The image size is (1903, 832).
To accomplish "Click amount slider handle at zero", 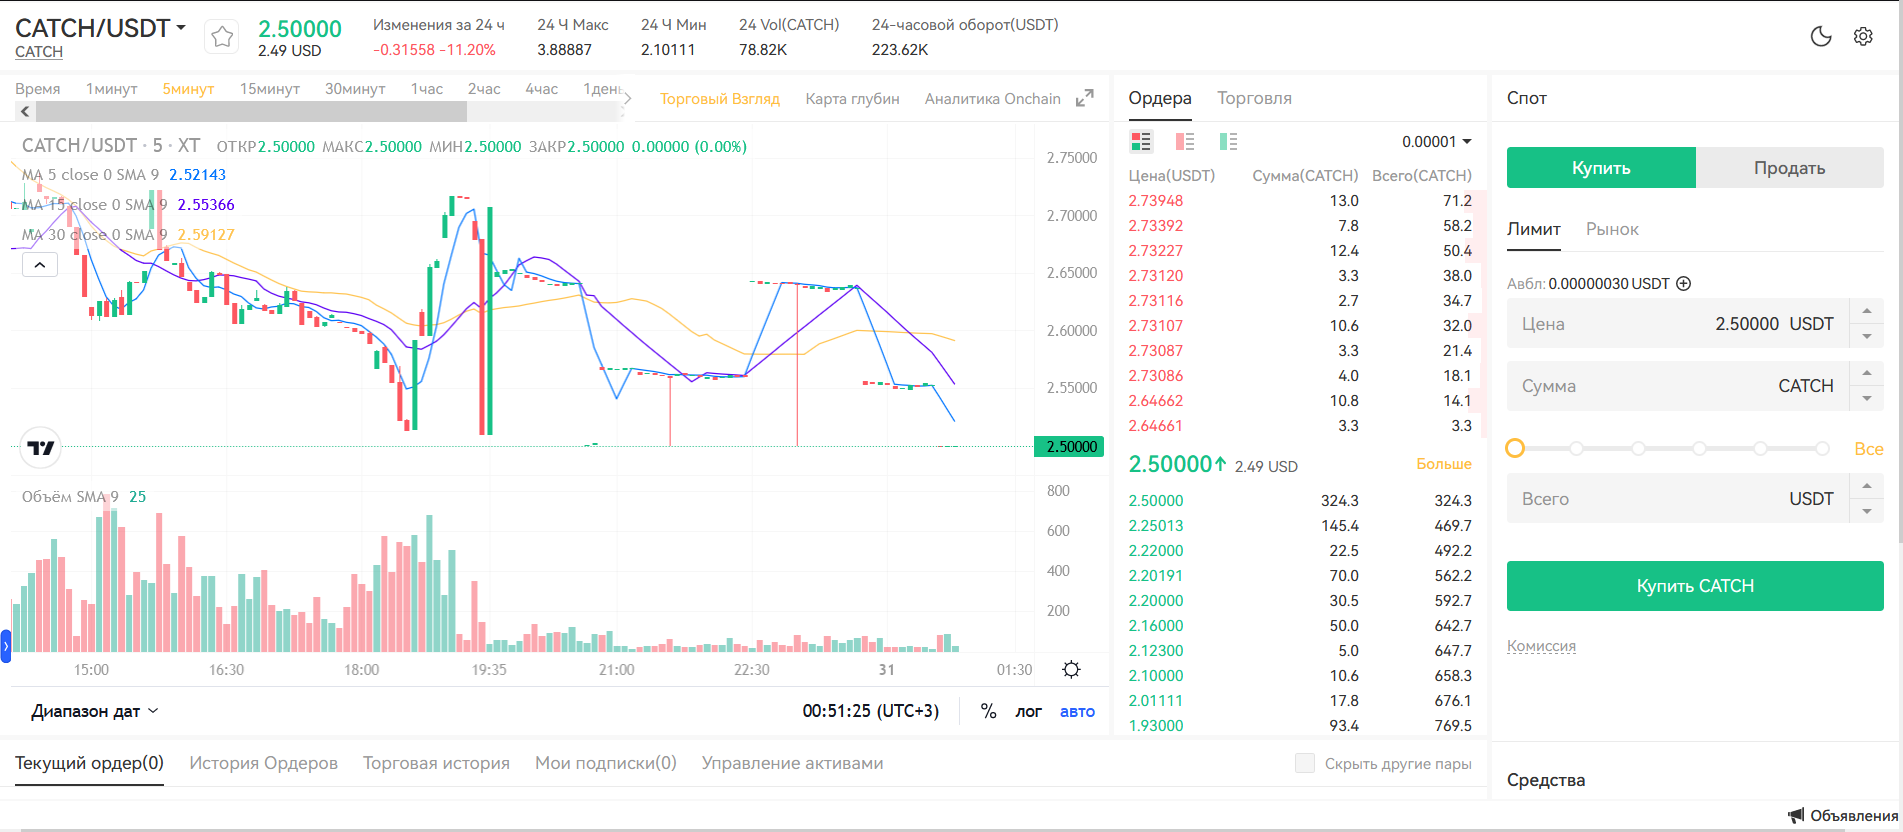I will tap(1515, 448).
